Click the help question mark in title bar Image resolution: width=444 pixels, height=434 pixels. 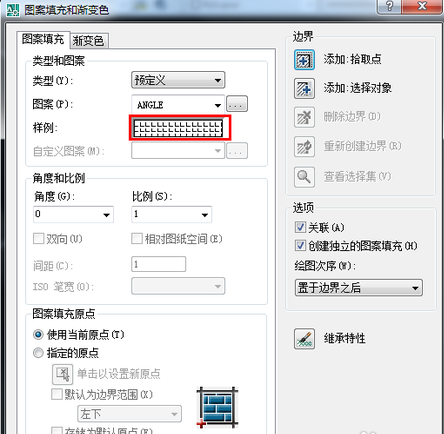point(389,6)
